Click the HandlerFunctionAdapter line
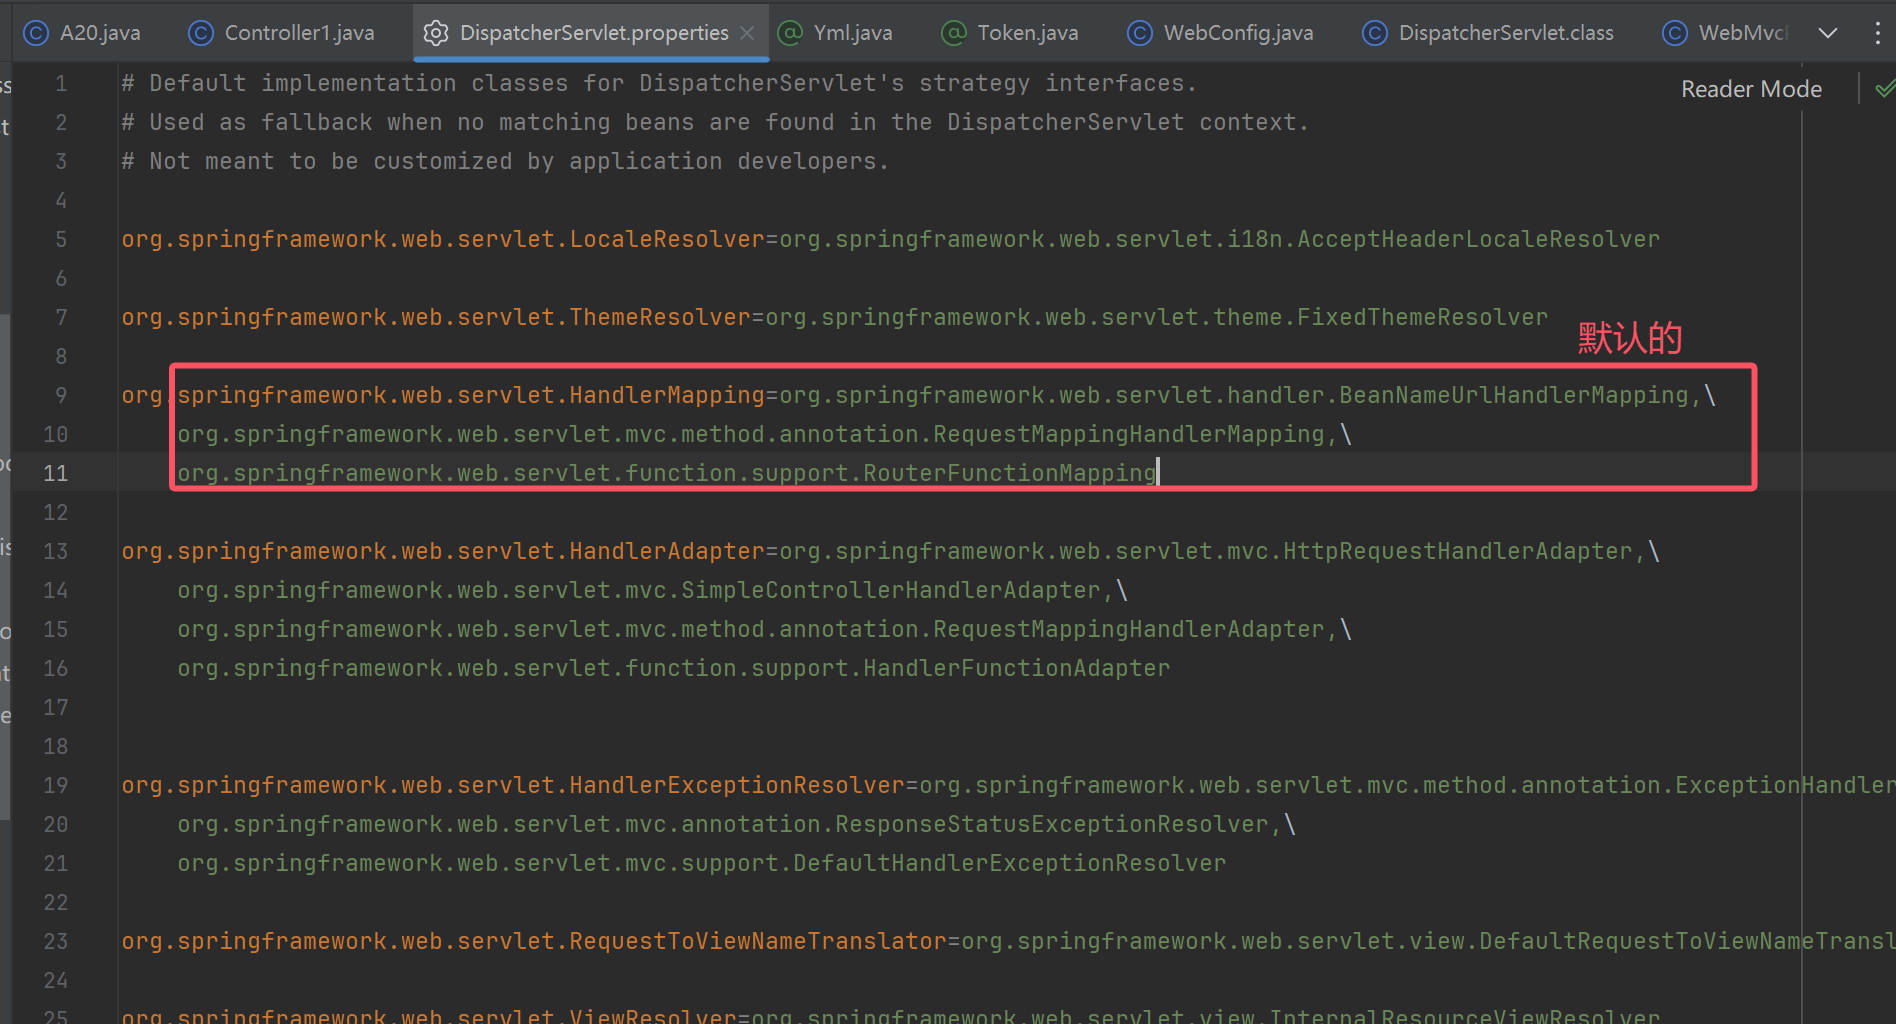This screenshot has width=1896, height=1024. (673, 668)
